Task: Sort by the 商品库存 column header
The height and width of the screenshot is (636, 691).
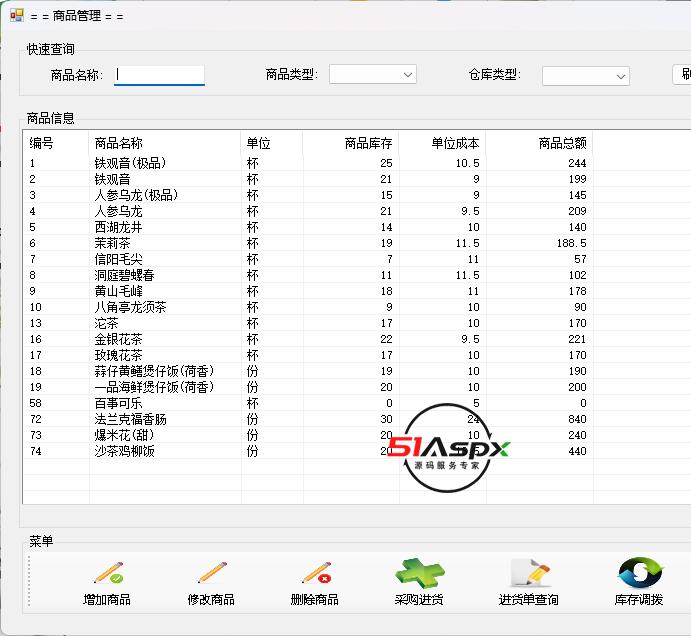Action: [351, 143]
